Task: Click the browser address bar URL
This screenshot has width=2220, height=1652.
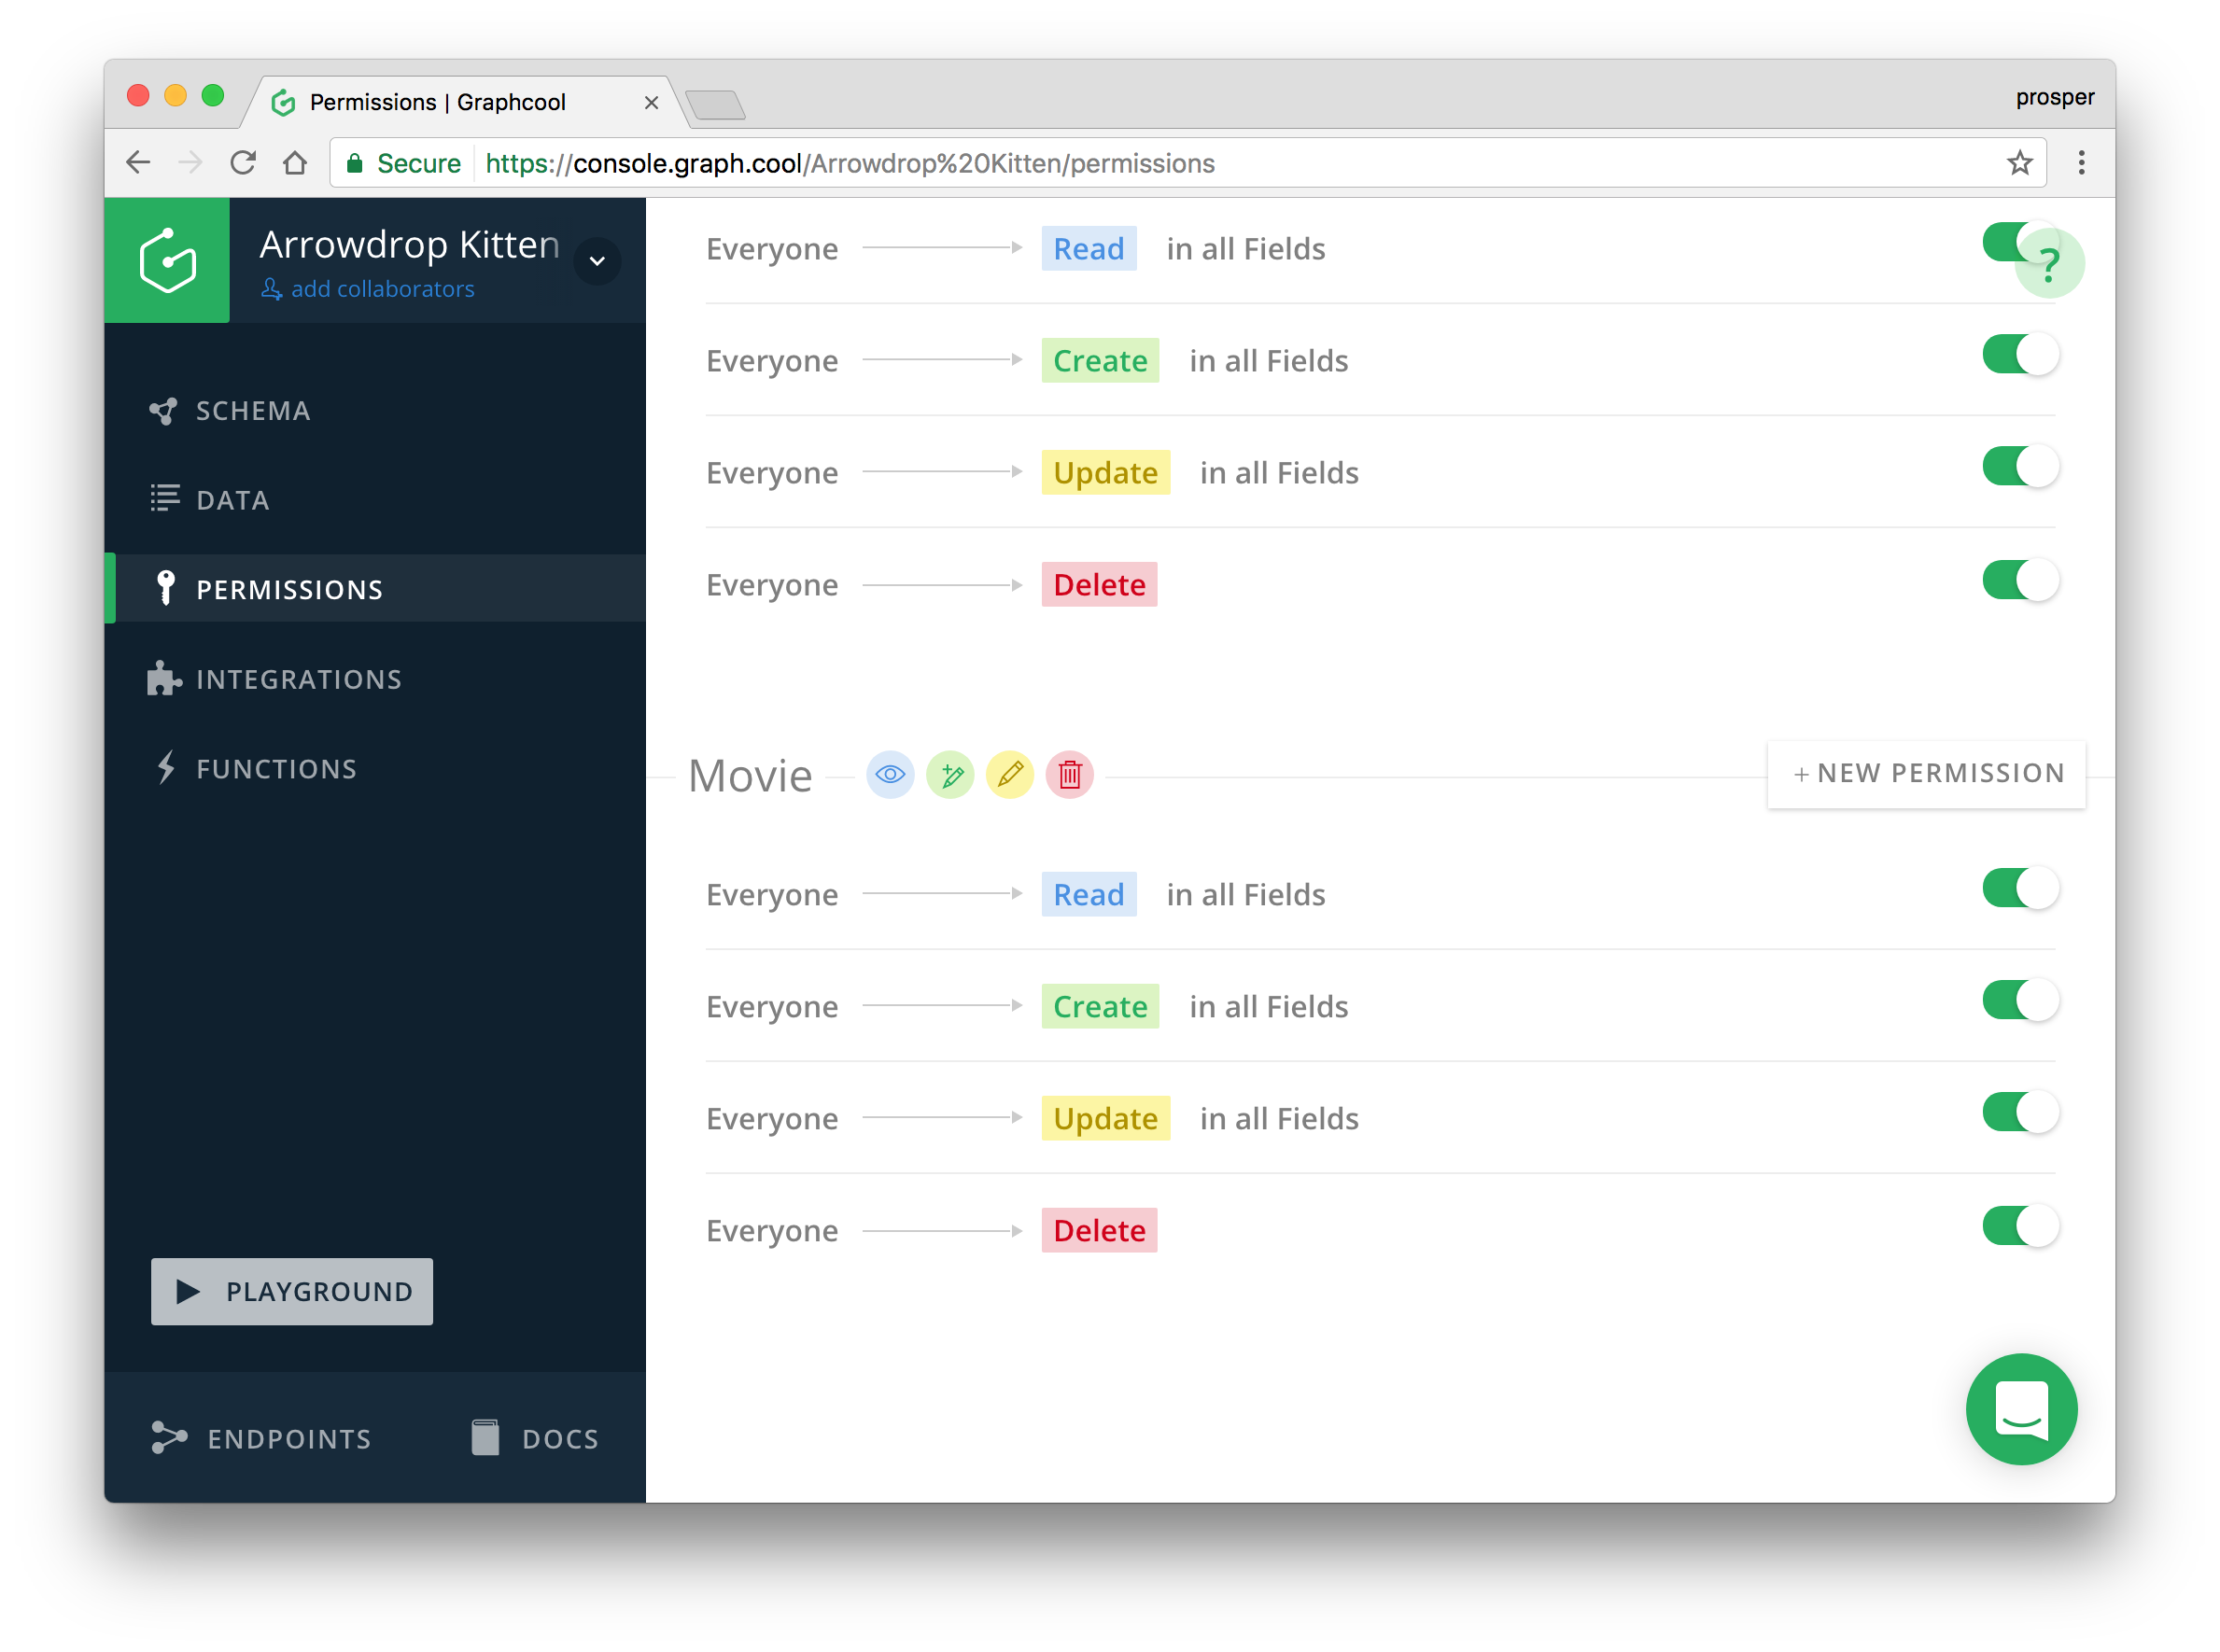Action: click(850, 163)
